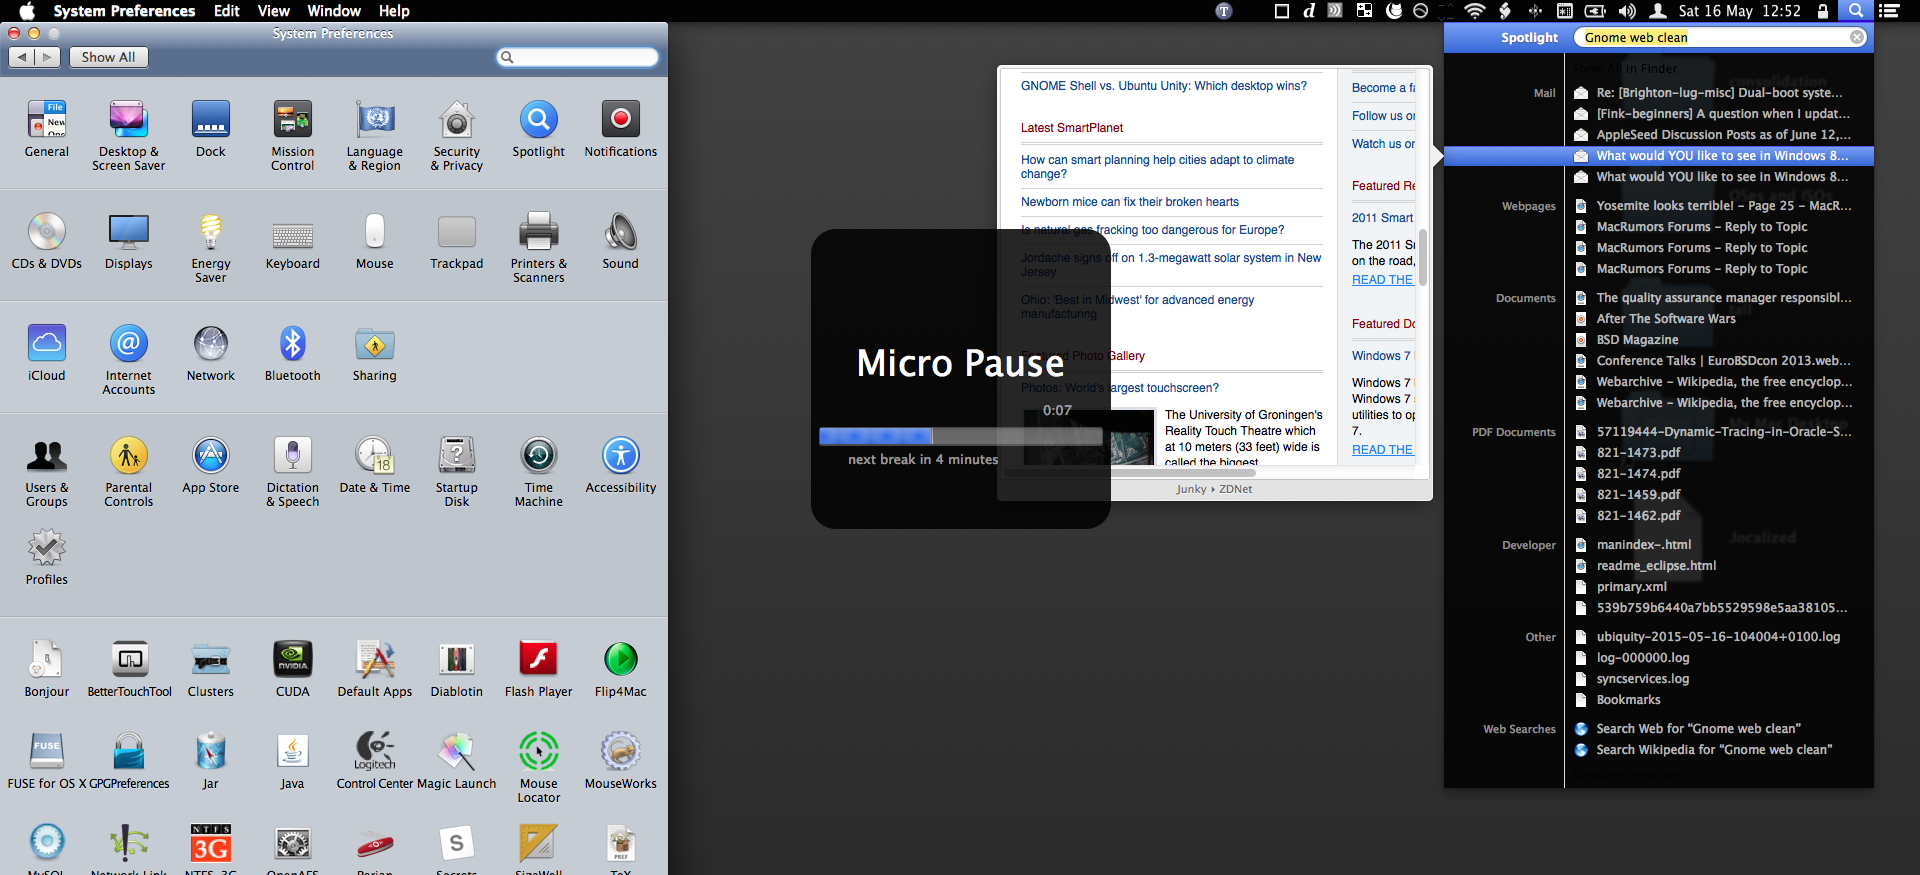The image size is (1920, 875).
Task: Open Language & Region pane
Action: click(375, 136)
